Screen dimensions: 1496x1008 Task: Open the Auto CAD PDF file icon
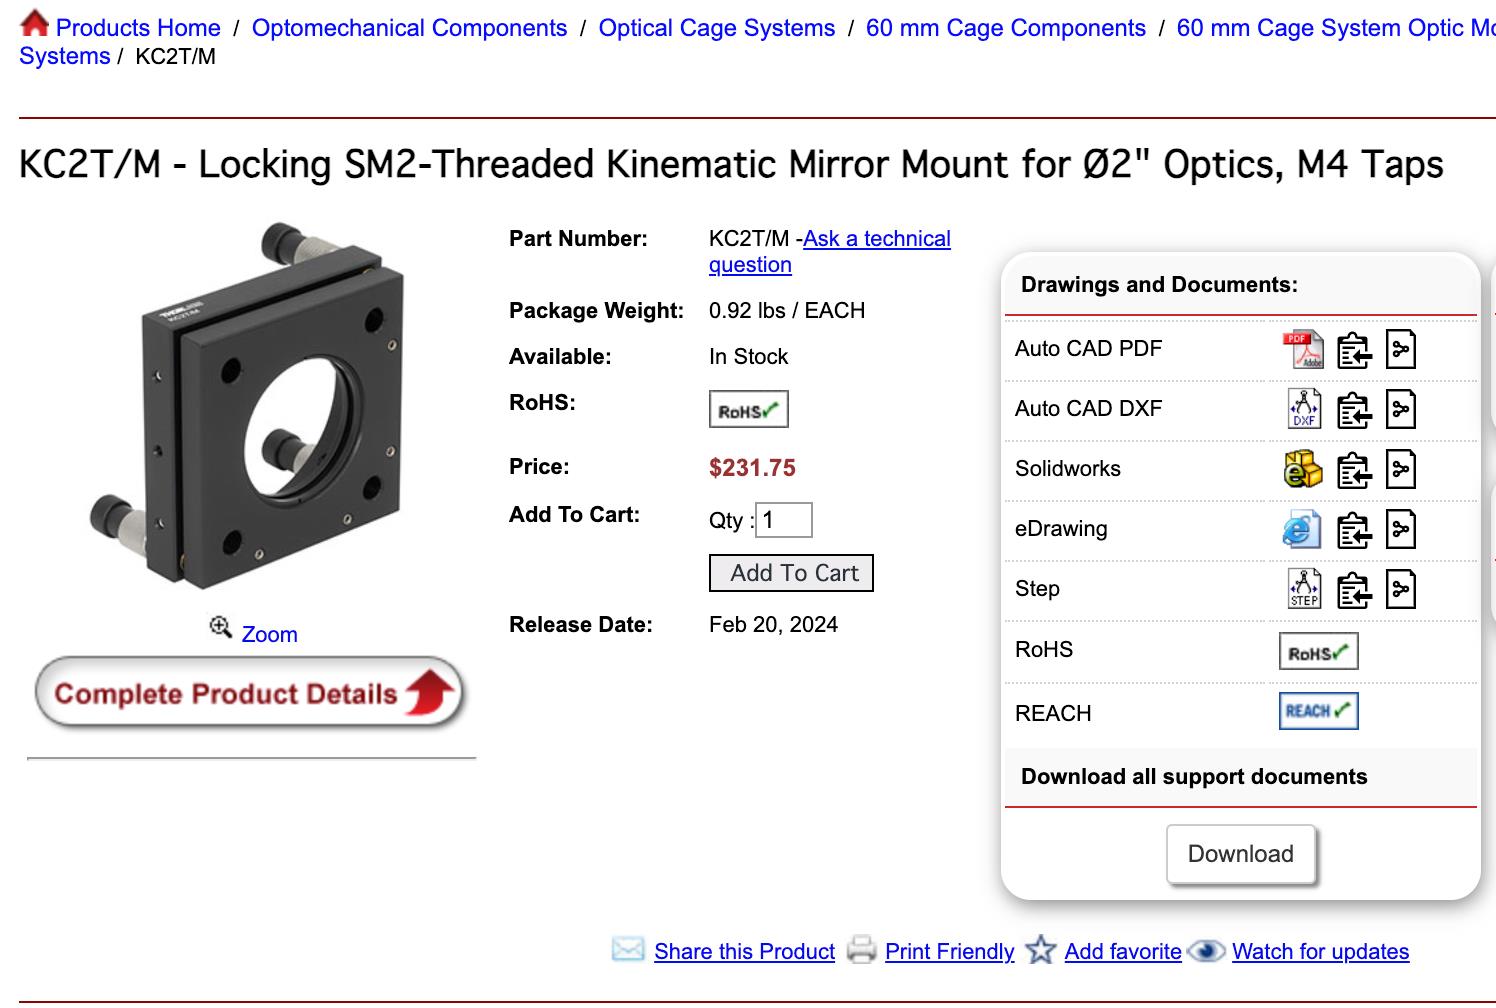tap(1303, 349)
